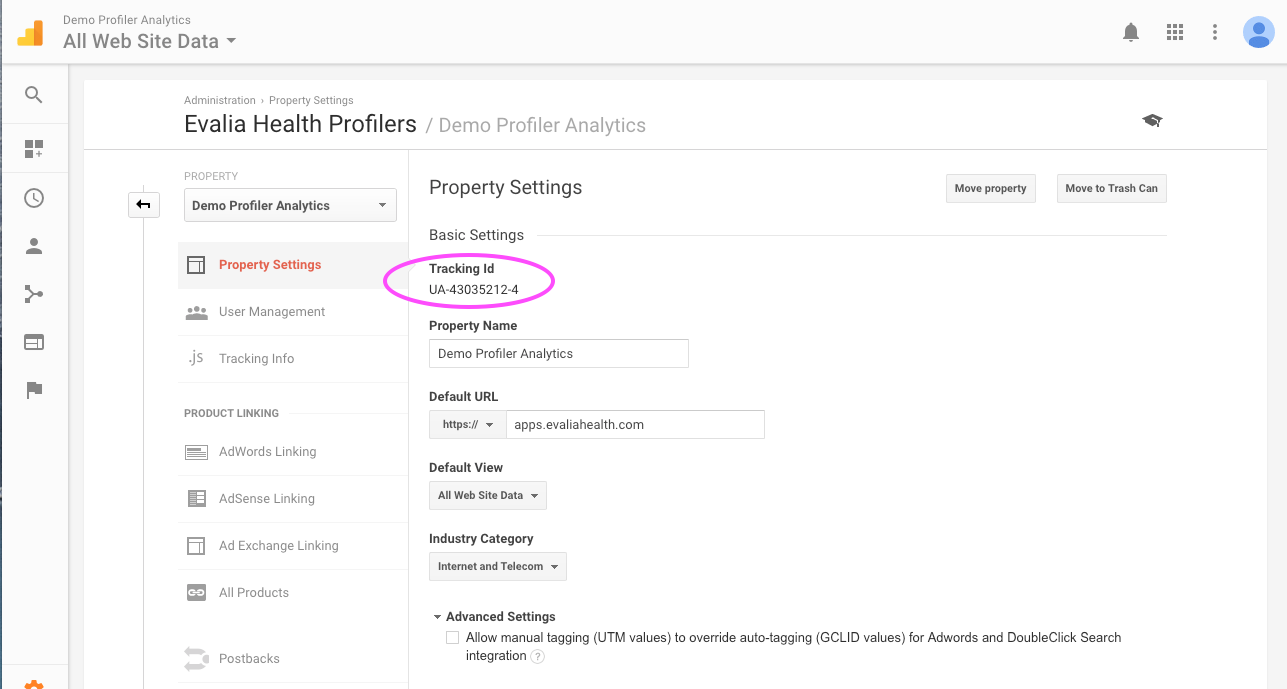
Task: Open the user account avatar
Action: [x=1258, y=32]
